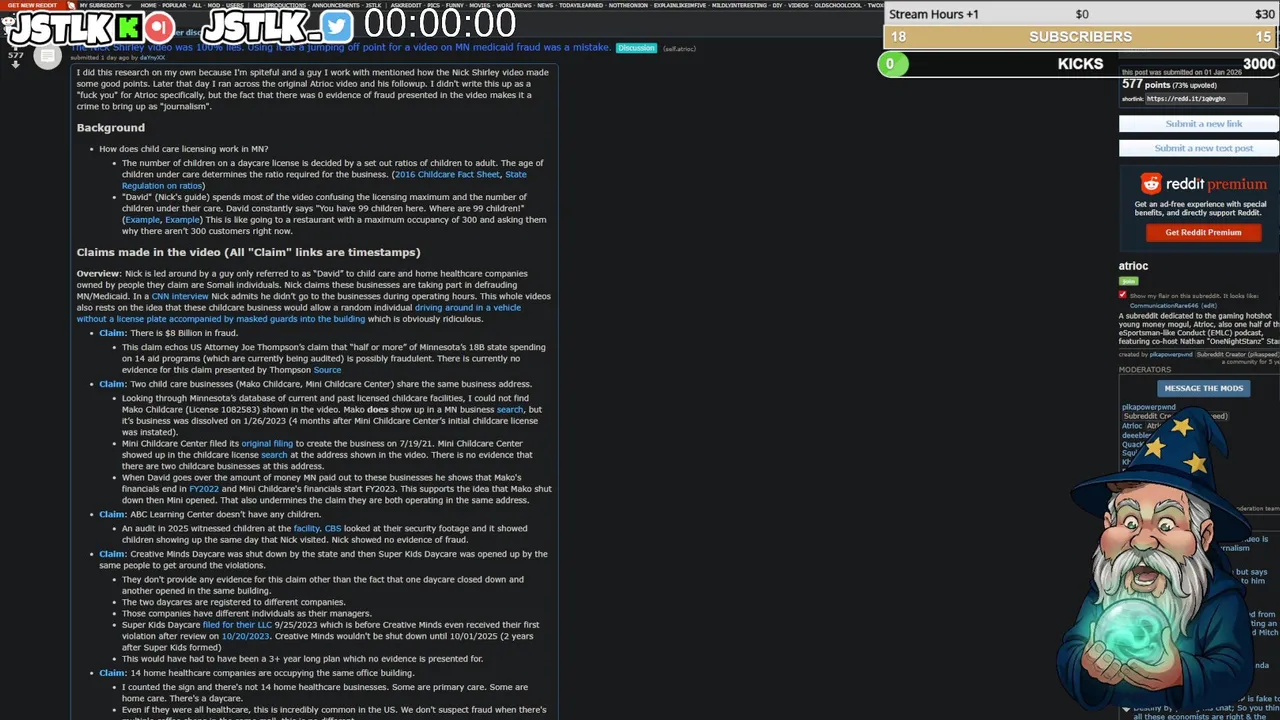The width and height of the screenshot is (1280, 720).
Task: Click GET NEW REDDIT in top bar
Action: coord(33,5)
